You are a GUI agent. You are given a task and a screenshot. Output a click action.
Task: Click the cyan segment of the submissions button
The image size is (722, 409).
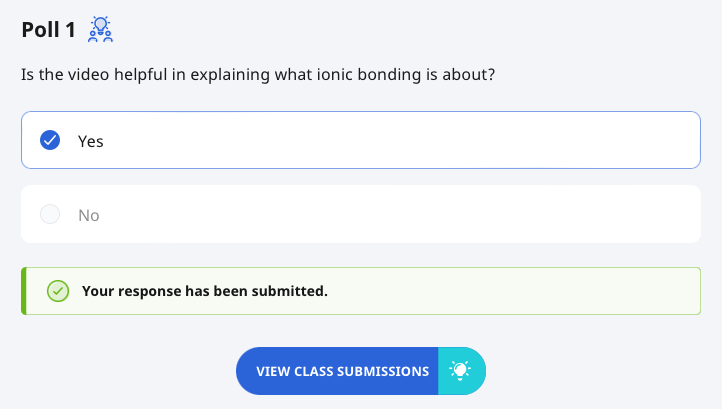click(x=462, y=371)
